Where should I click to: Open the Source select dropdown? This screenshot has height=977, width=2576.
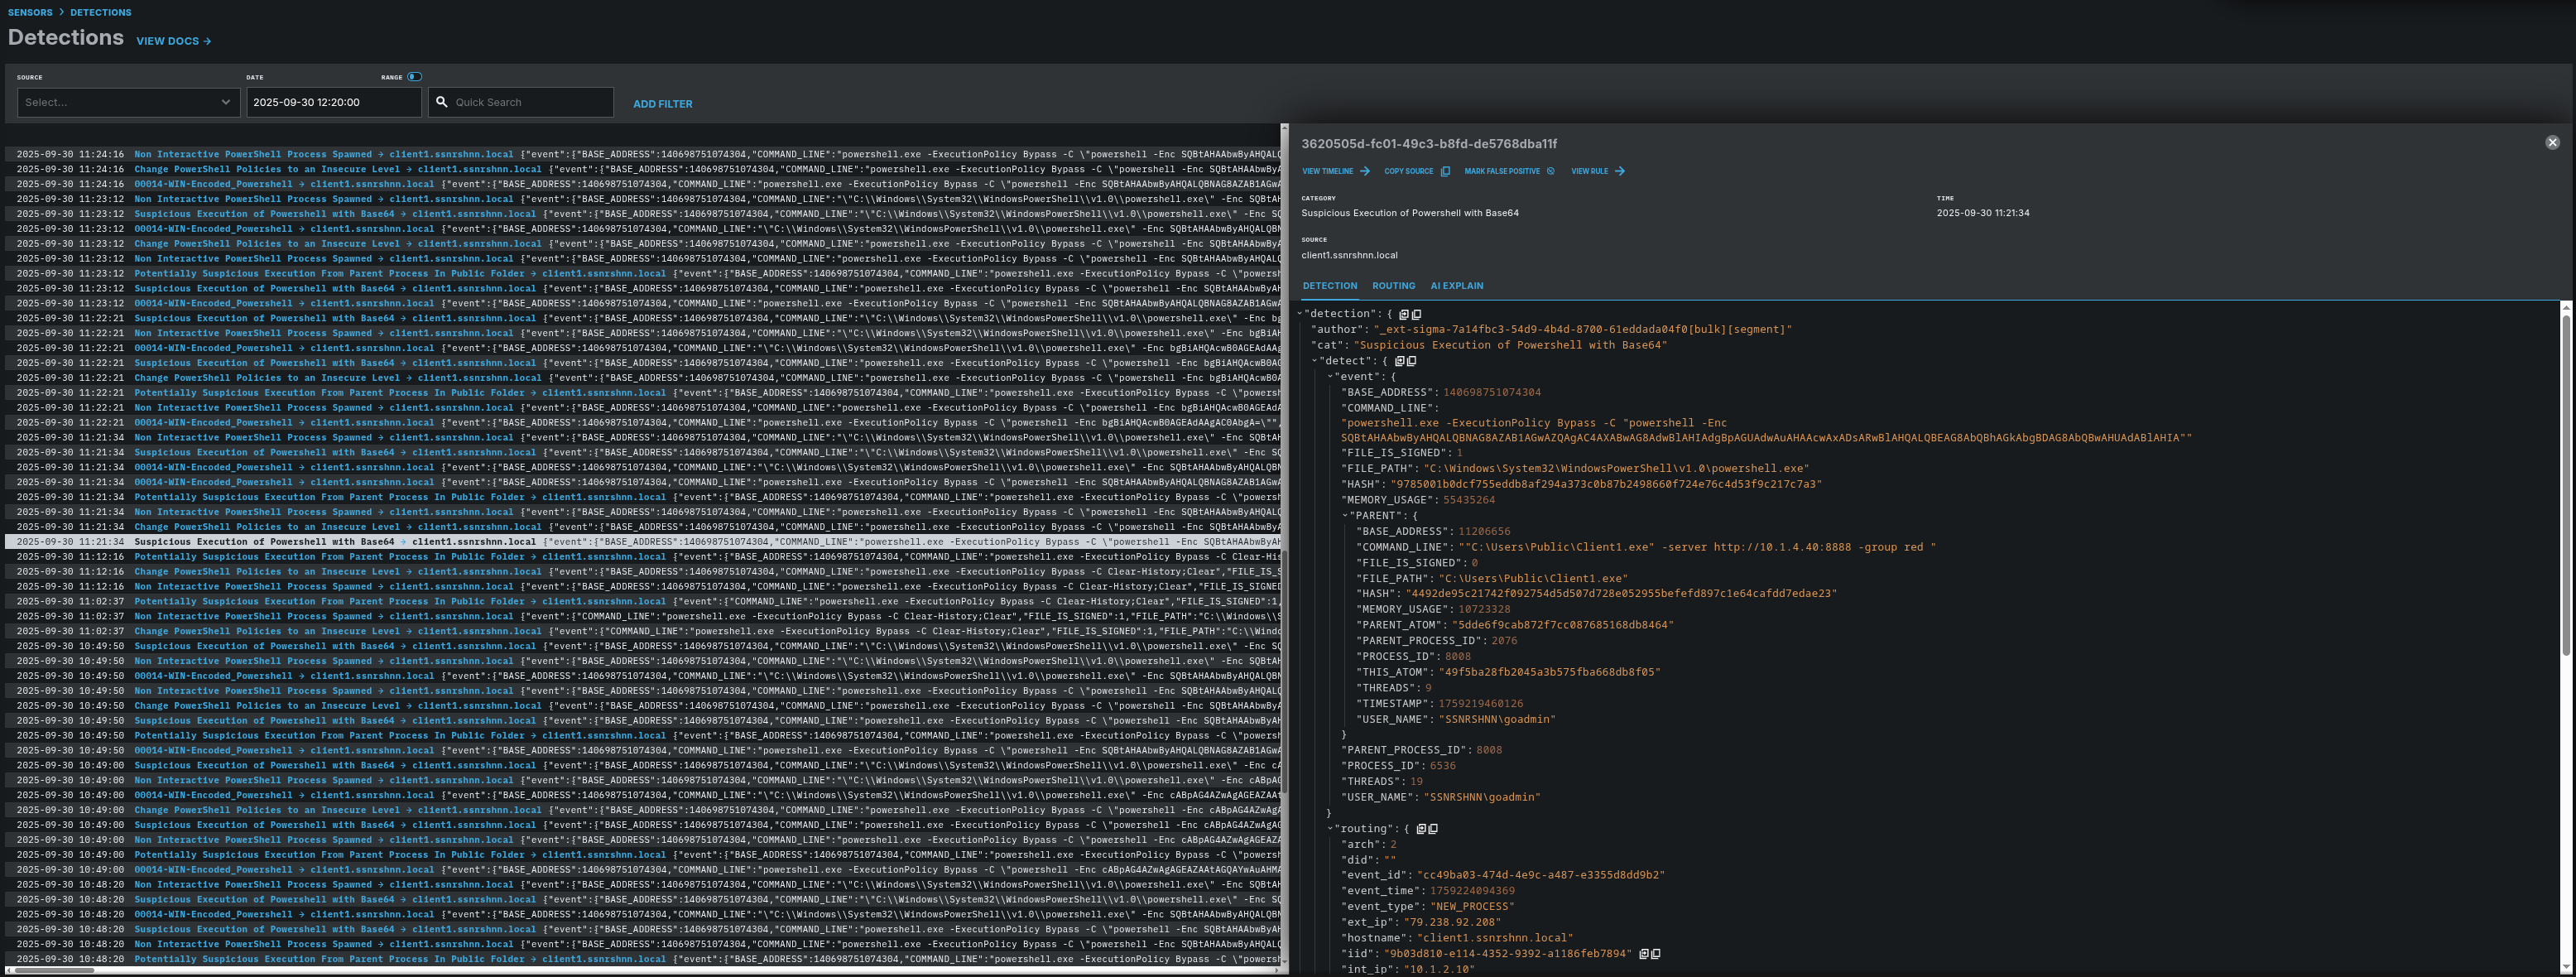[128, 102]
